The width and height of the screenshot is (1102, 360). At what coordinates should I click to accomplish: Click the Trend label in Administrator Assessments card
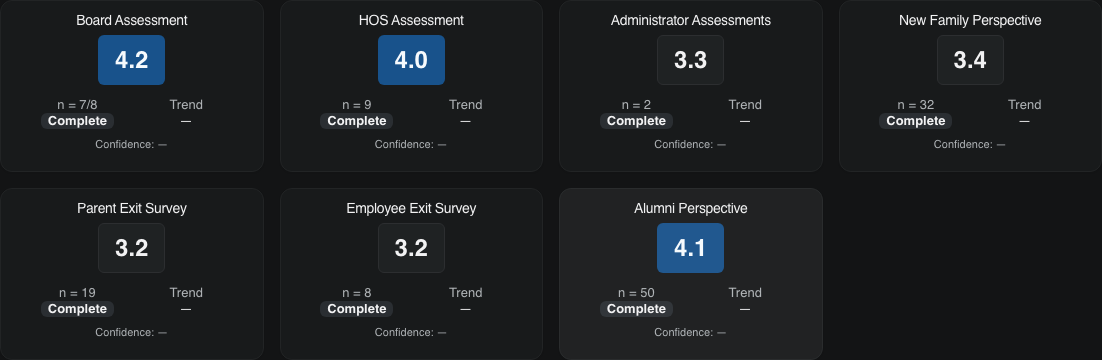tap(745, 105)
